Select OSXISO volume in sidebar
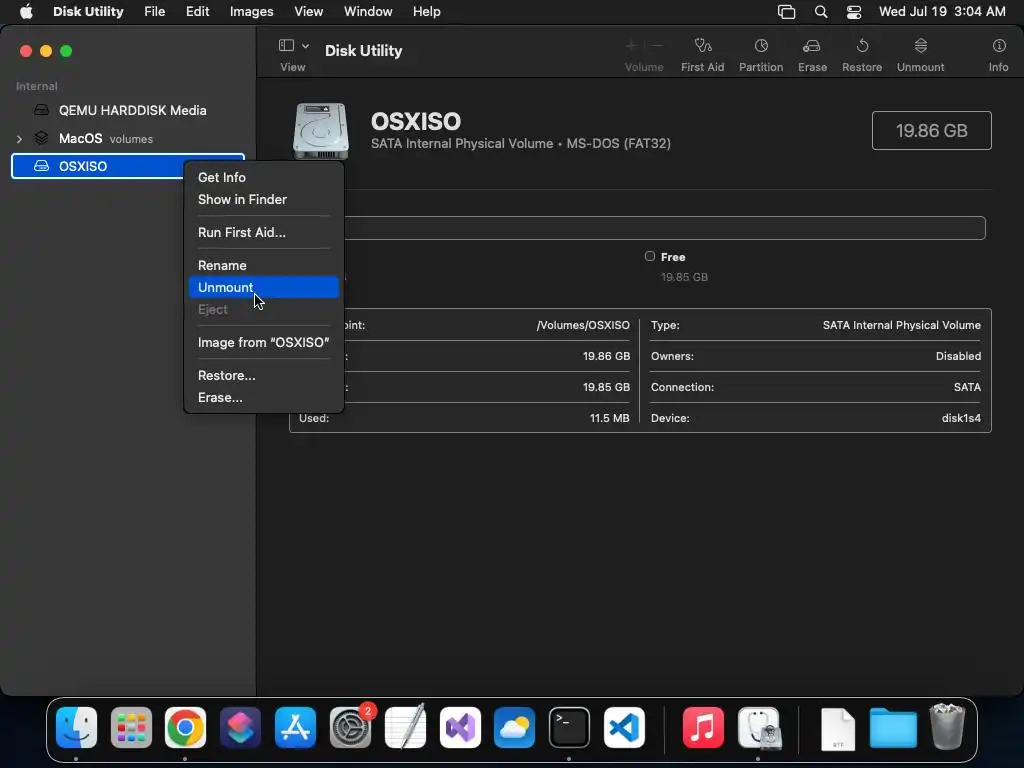 coord(128,166)
